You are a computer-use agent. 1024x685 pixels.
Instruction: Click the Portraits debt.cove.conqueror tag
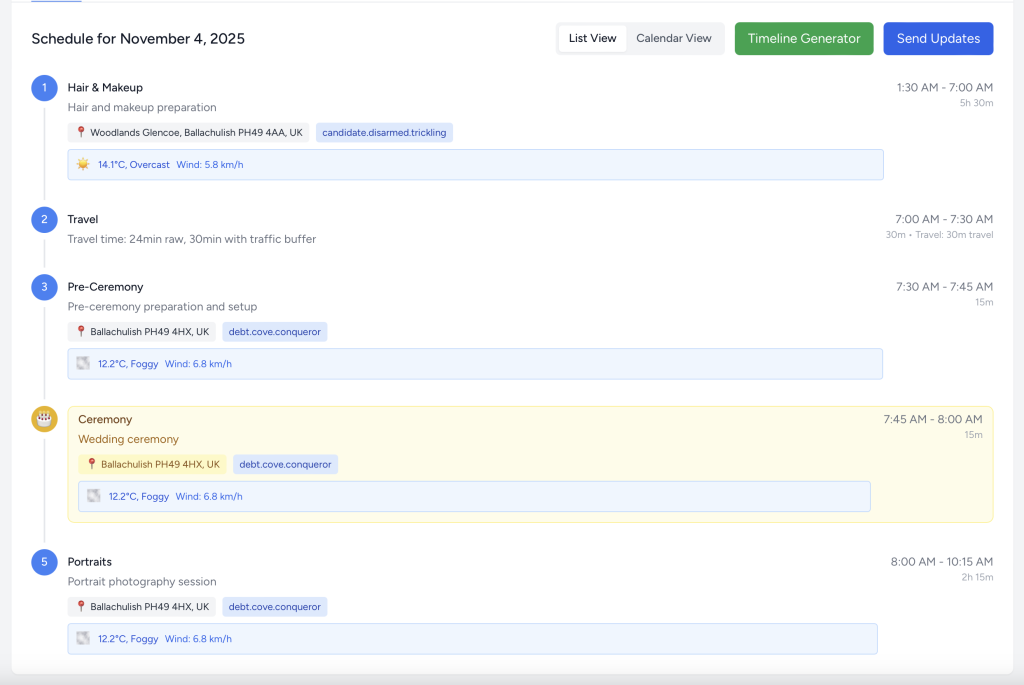tap(274, 607)
